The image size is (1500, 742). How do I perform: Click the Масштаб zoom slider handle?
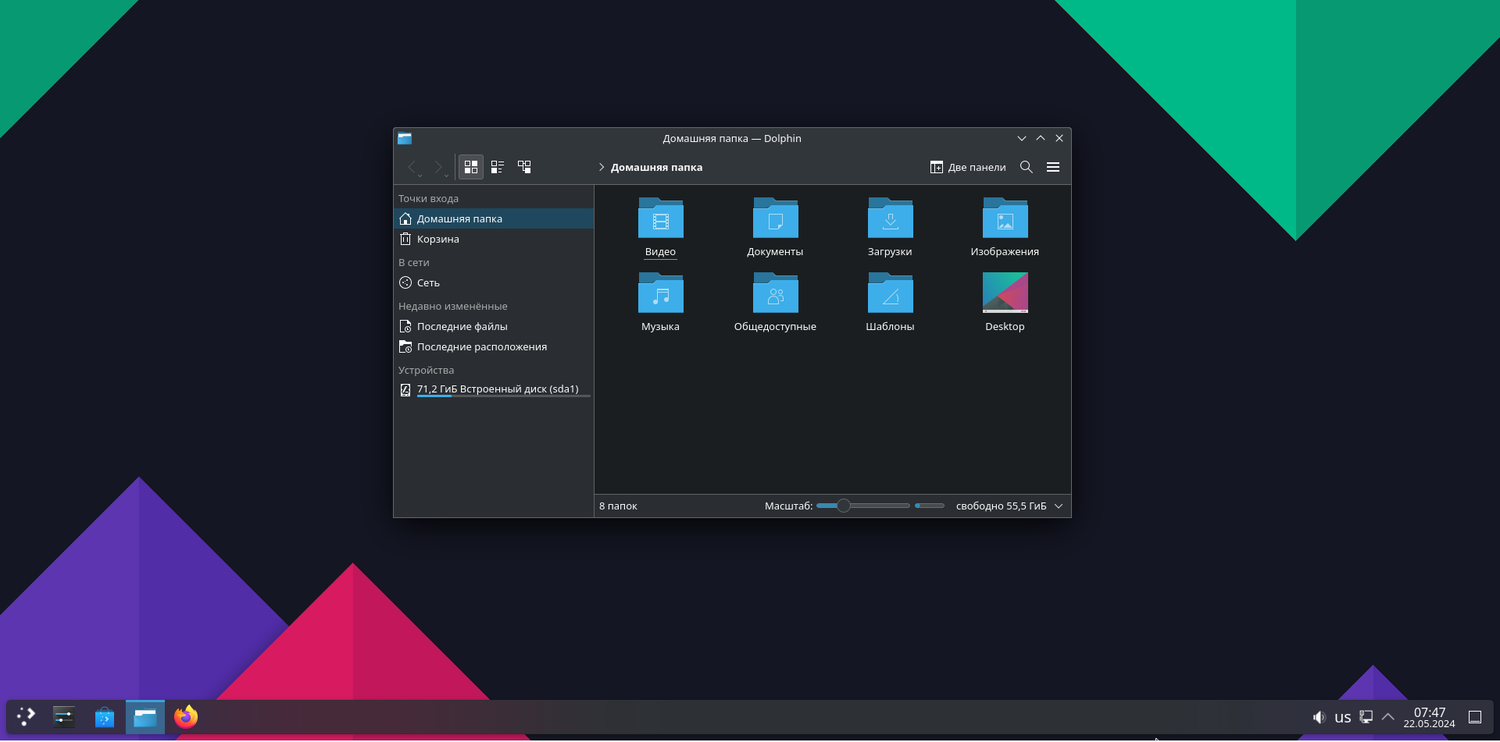coord(843,506)
